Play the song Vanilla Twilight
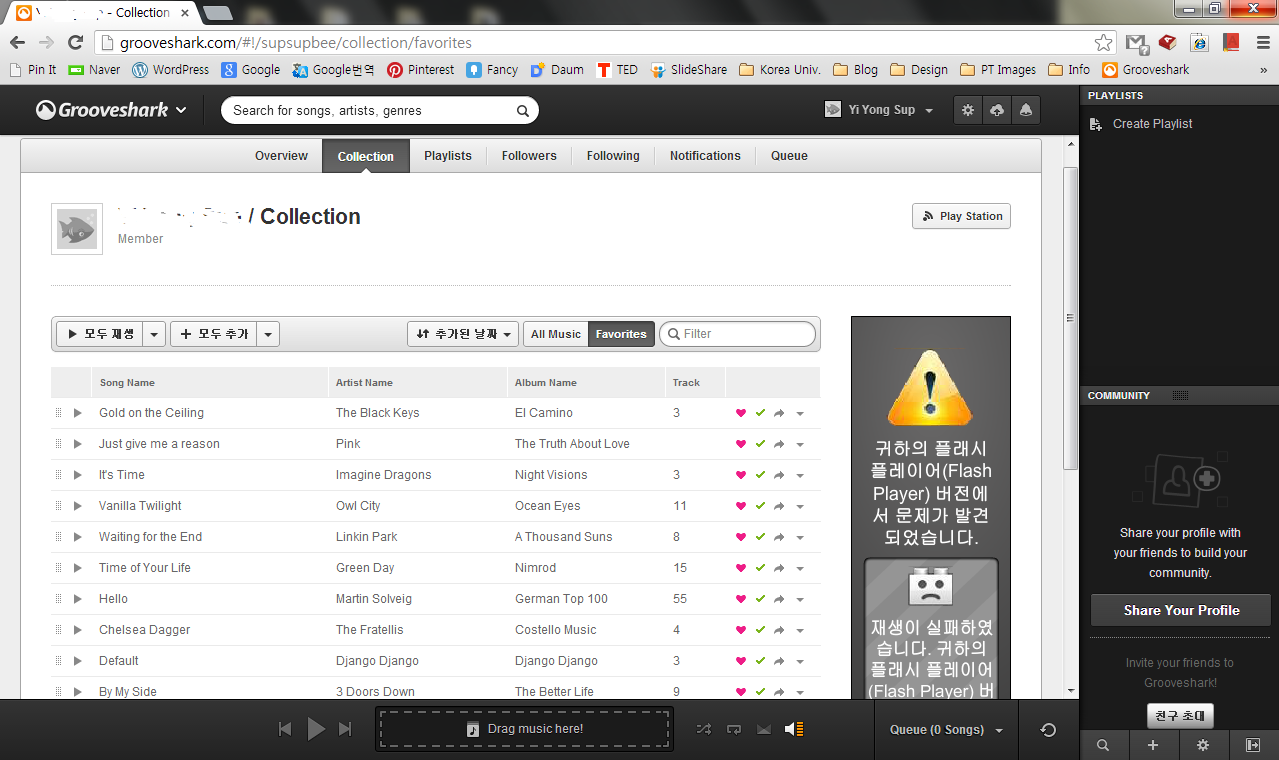The width and height of the screenshot is (1279, 760). pos(77,506)
